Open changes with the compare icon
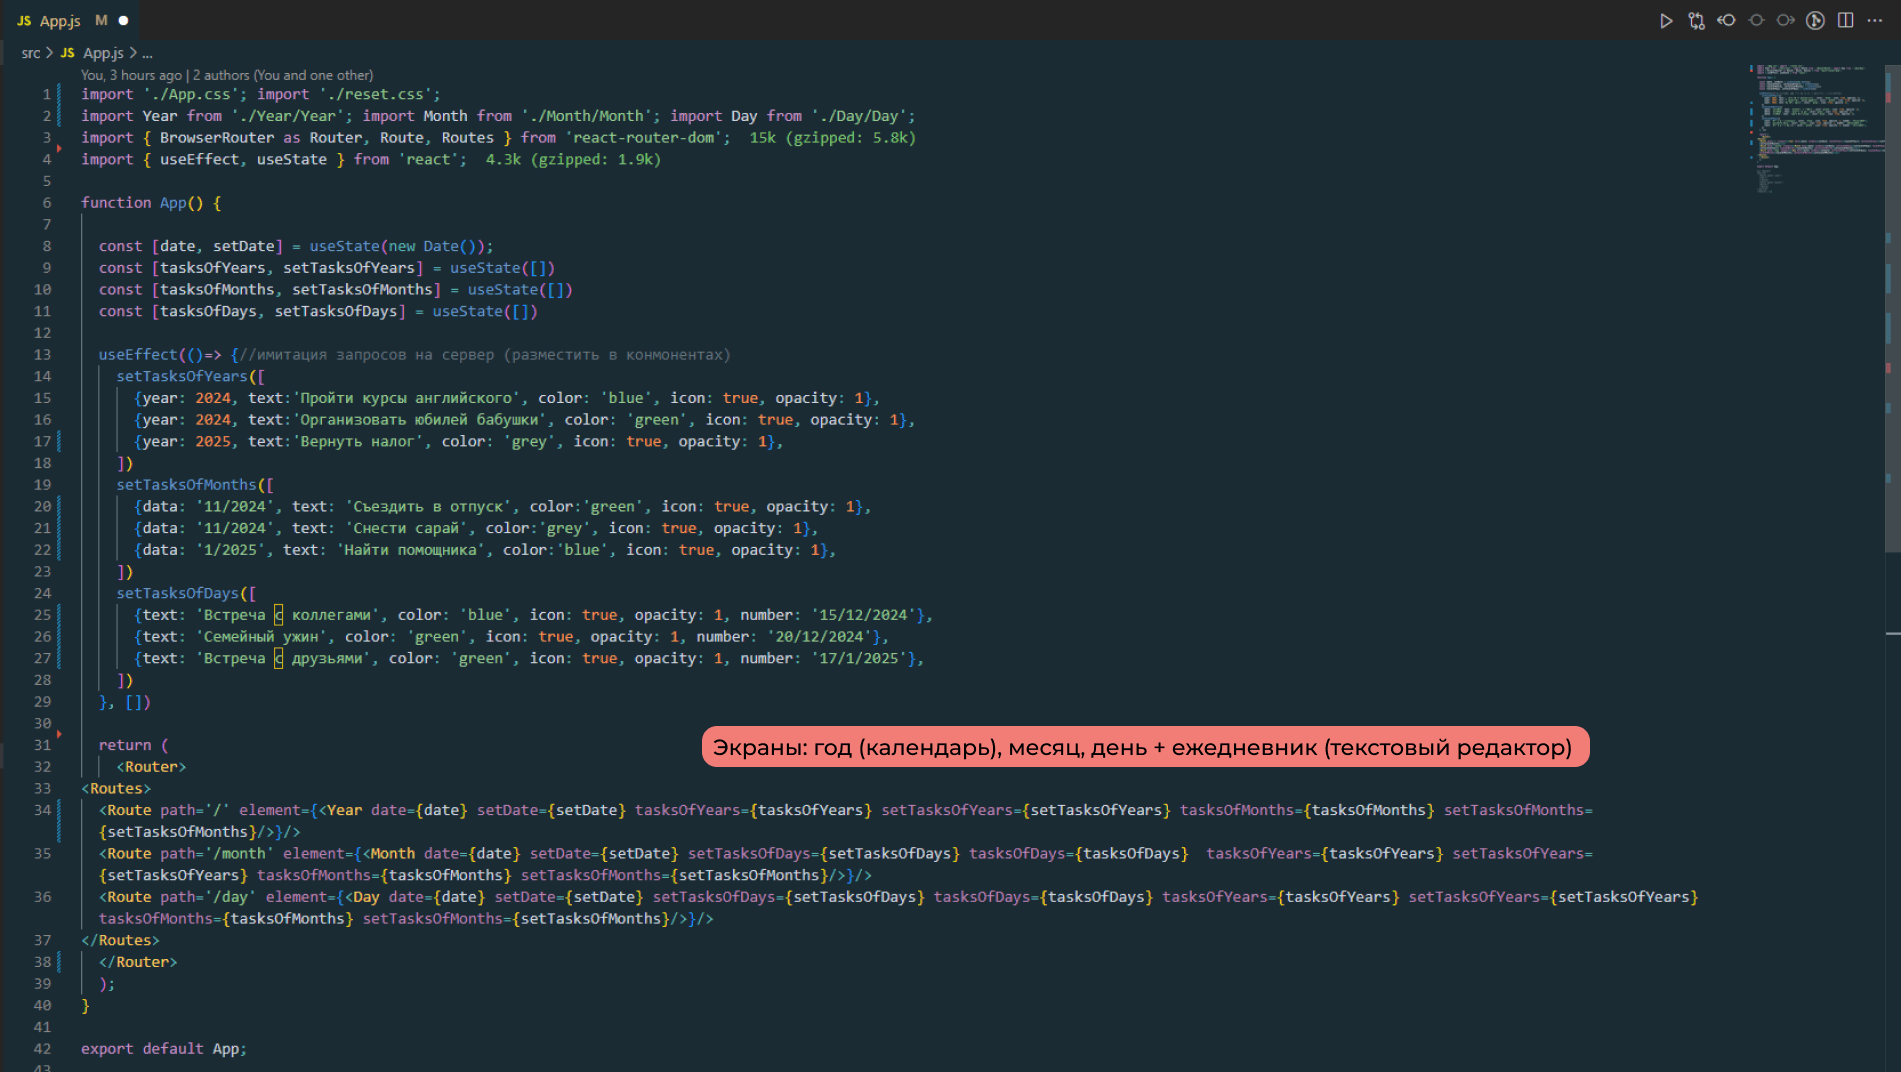The width and height of the screenshot is (1901, 1072). coord(1696,20)
